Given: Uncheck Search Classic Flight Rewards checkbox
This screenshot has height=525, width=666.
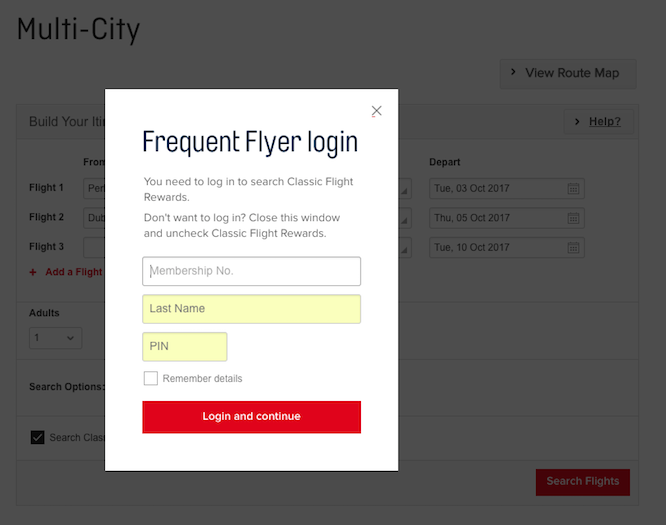Looking at the screenshot, I should (37, 437).
